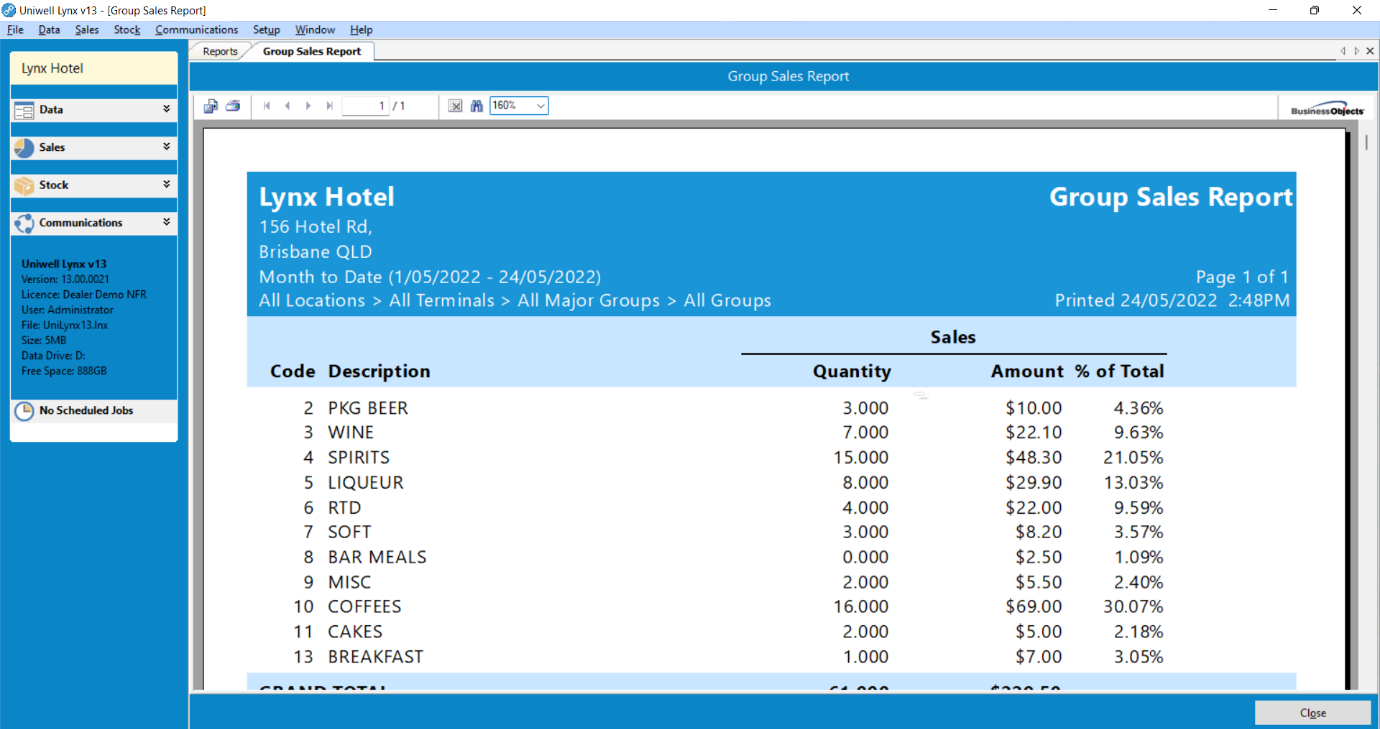Click the Print Report printer icon

233,106
